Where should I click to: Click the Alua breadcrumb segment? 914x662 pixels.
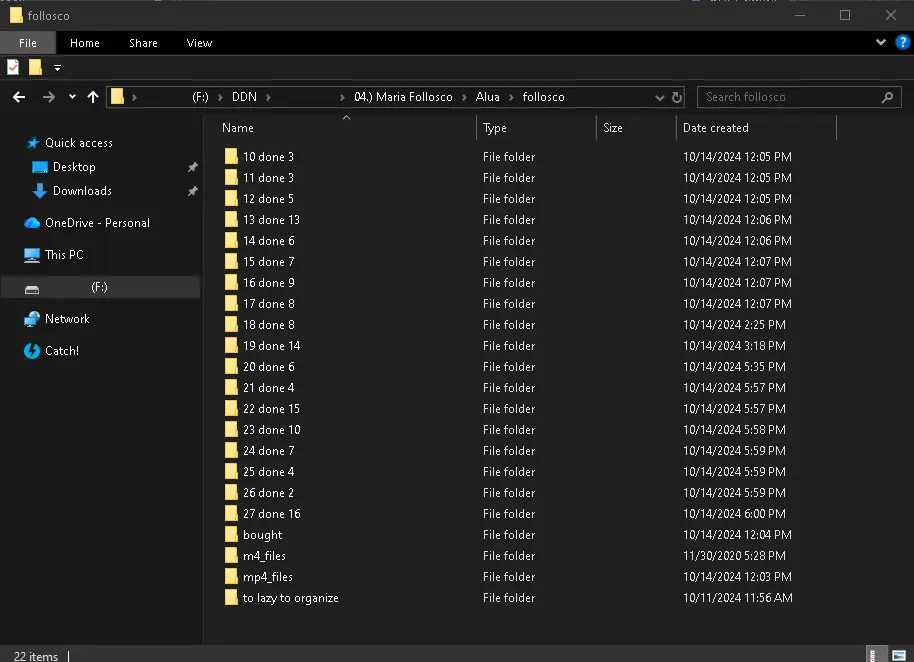pyautogui.click(x=487, y=97)
